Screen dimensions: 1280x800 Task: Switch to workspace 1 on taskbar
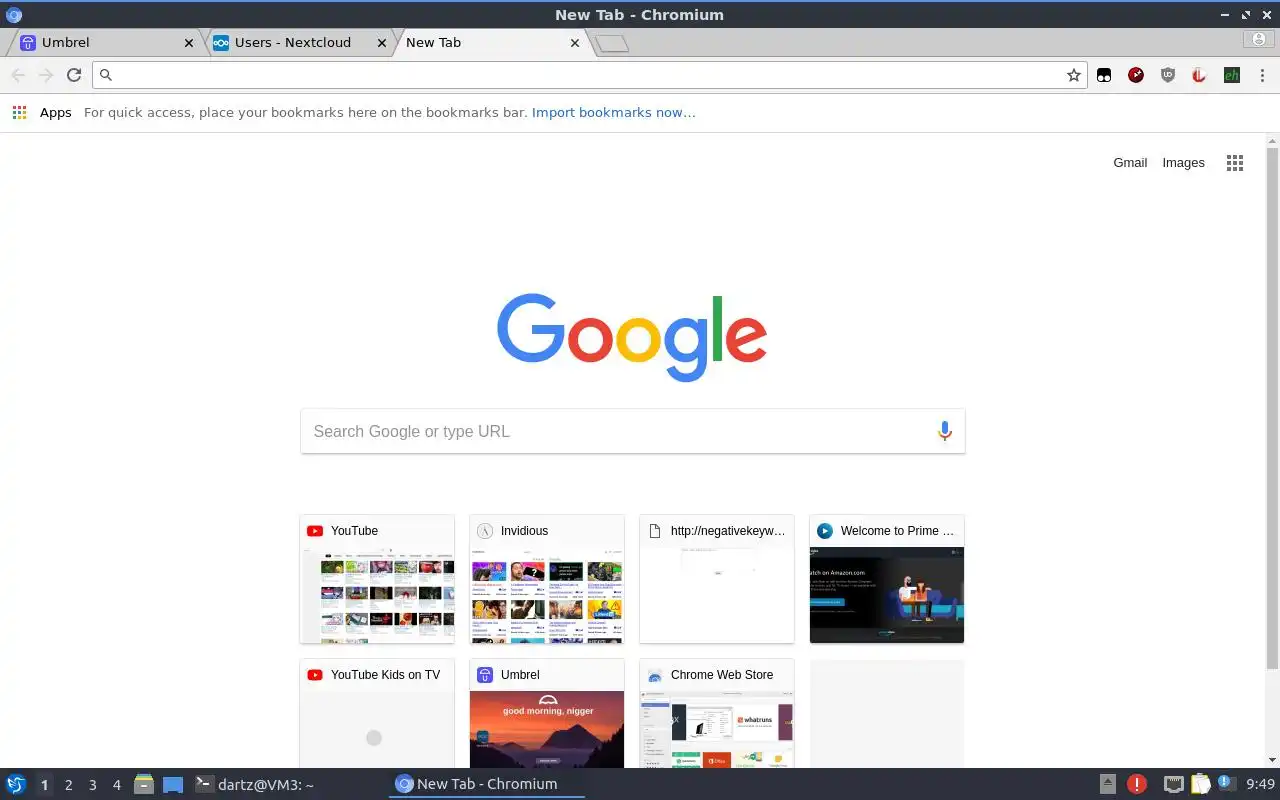(x=44, y=785)
